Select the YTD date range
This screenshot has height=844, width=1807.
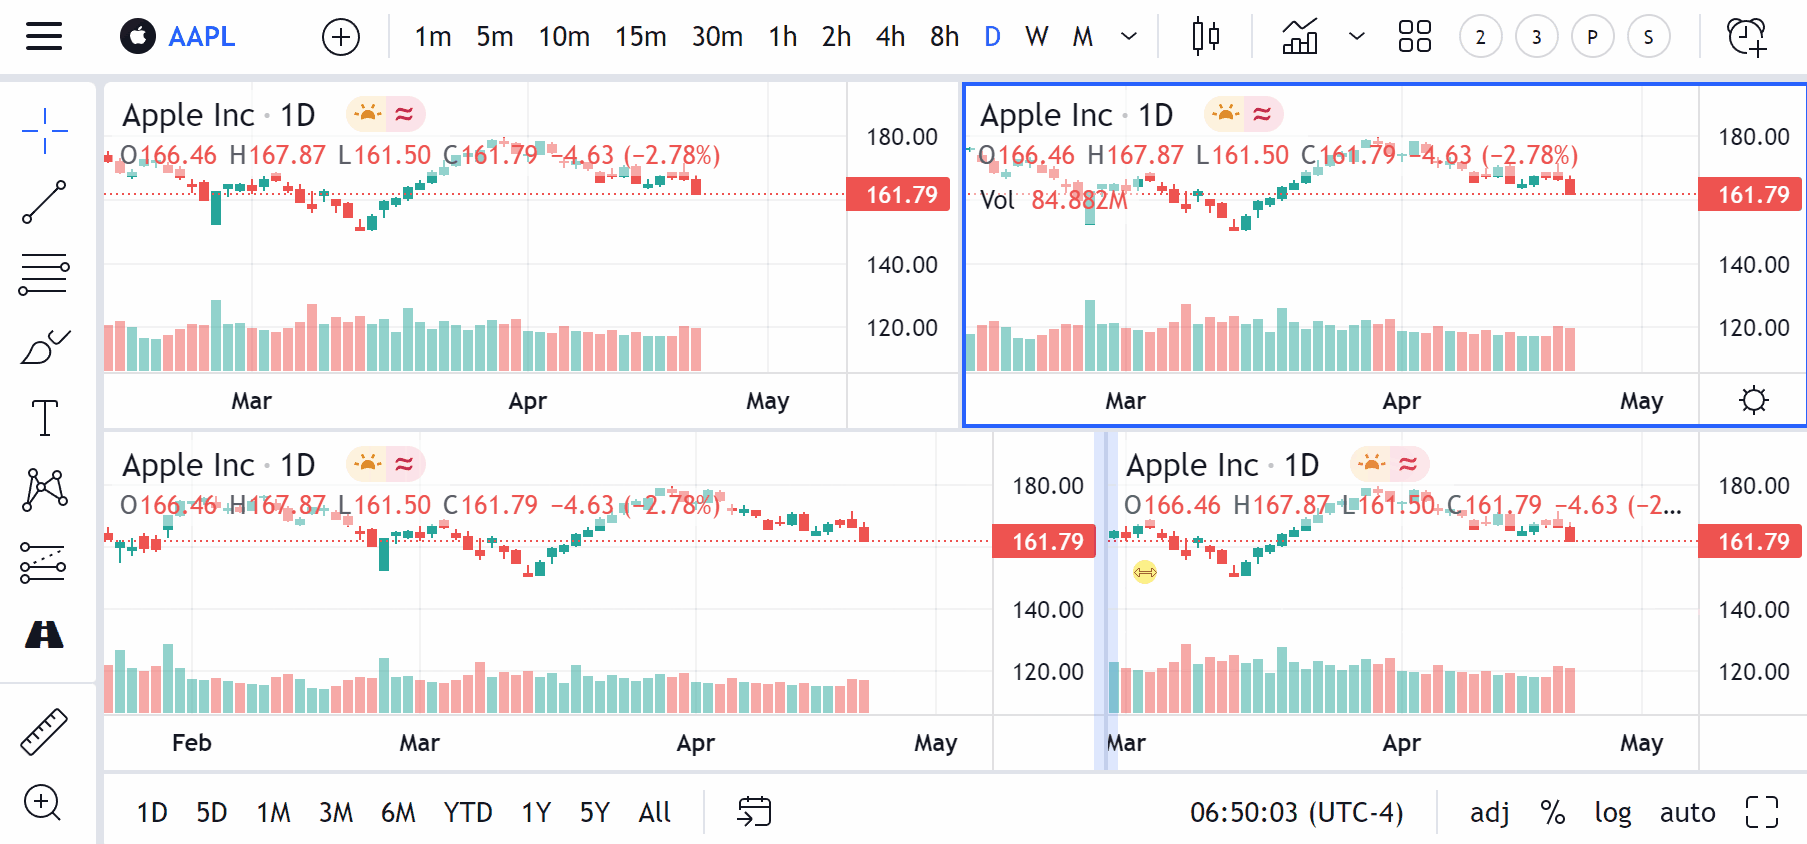tap(468, 812)
